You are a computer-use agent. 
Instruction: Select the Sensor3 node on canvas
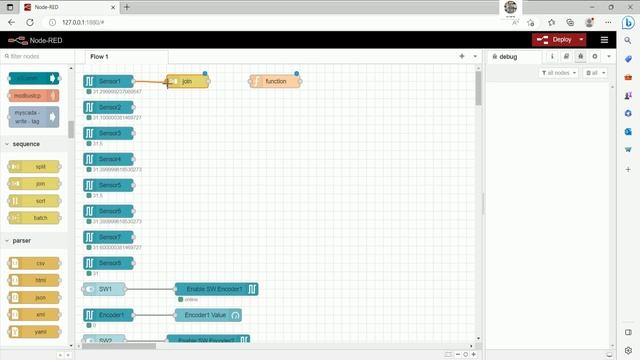109,133
